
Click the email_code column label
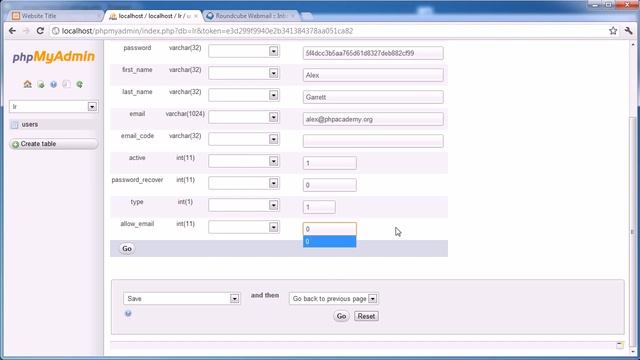pyautogui.click(x=137, y=136)
